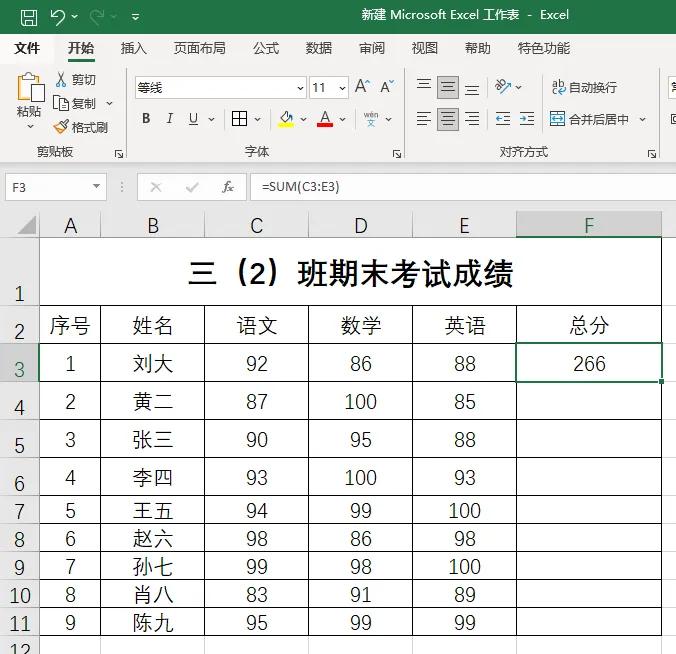Screen dimensions: 676x654
Task: Open the Name Box dropdown arrow
Action: (x=97, y=186)
